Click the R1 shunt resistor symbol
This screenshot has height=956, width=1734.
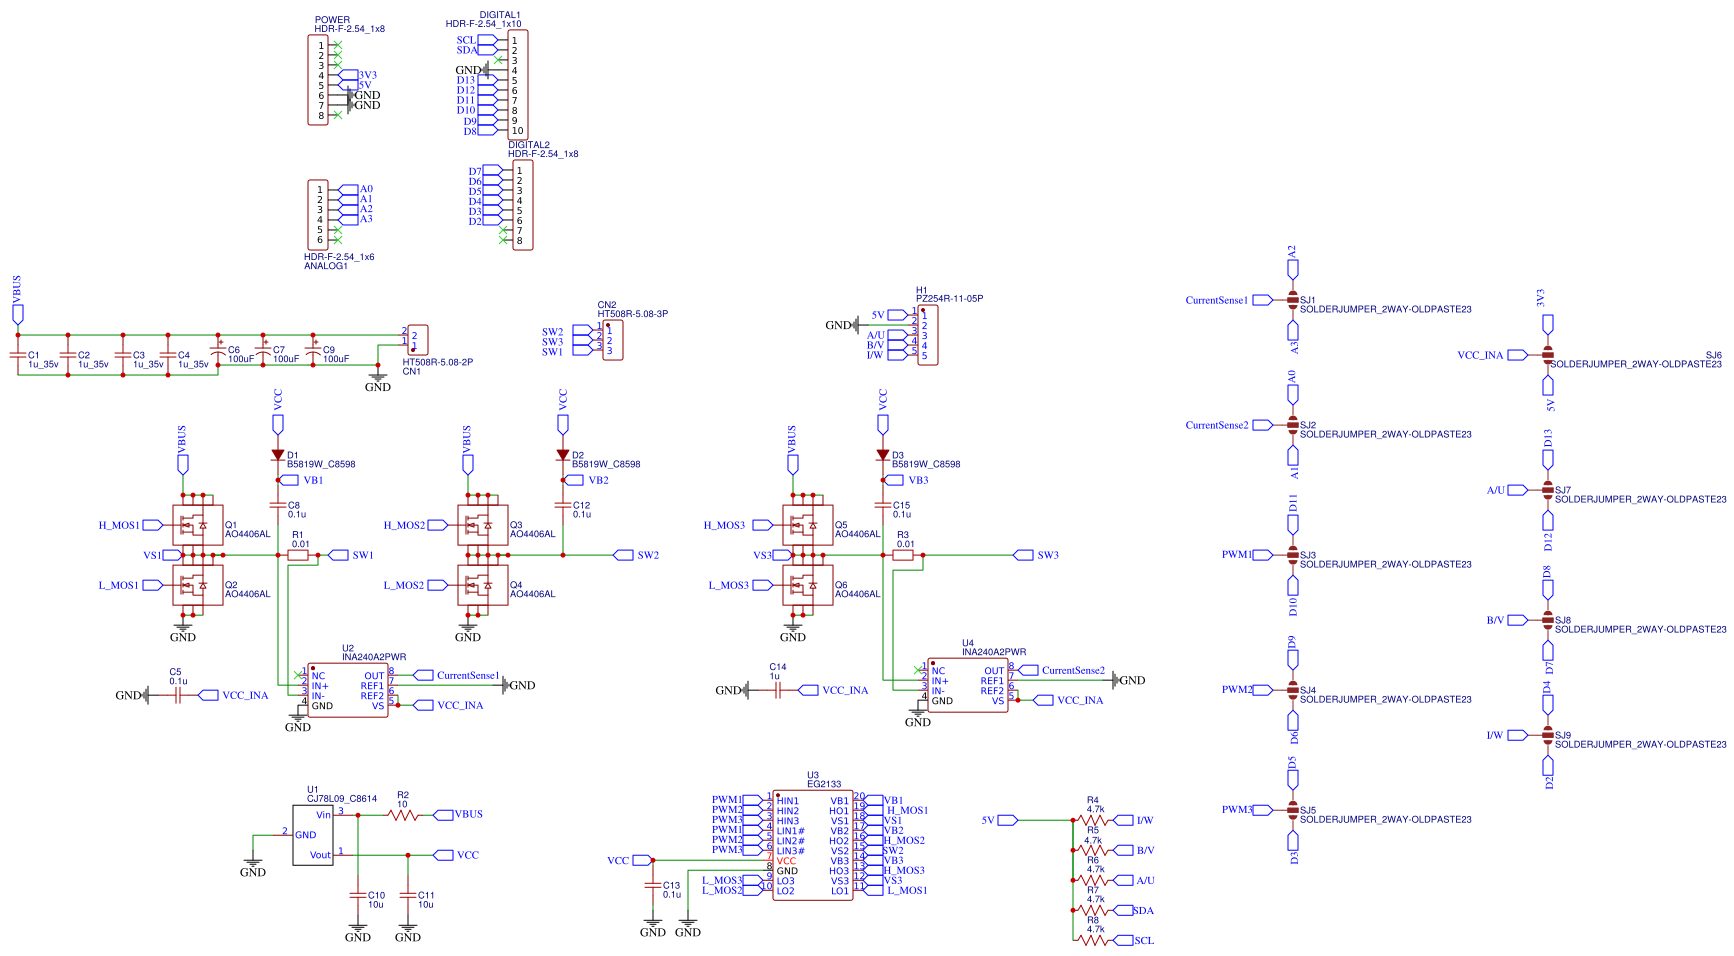point(298,554)
